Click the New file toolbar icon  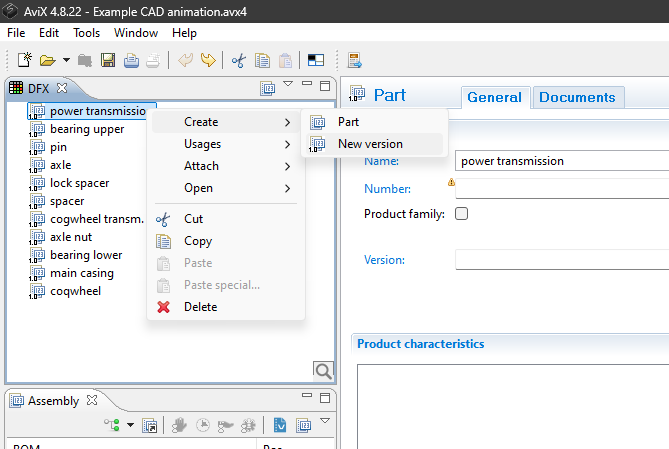click(x=25, y=60)
